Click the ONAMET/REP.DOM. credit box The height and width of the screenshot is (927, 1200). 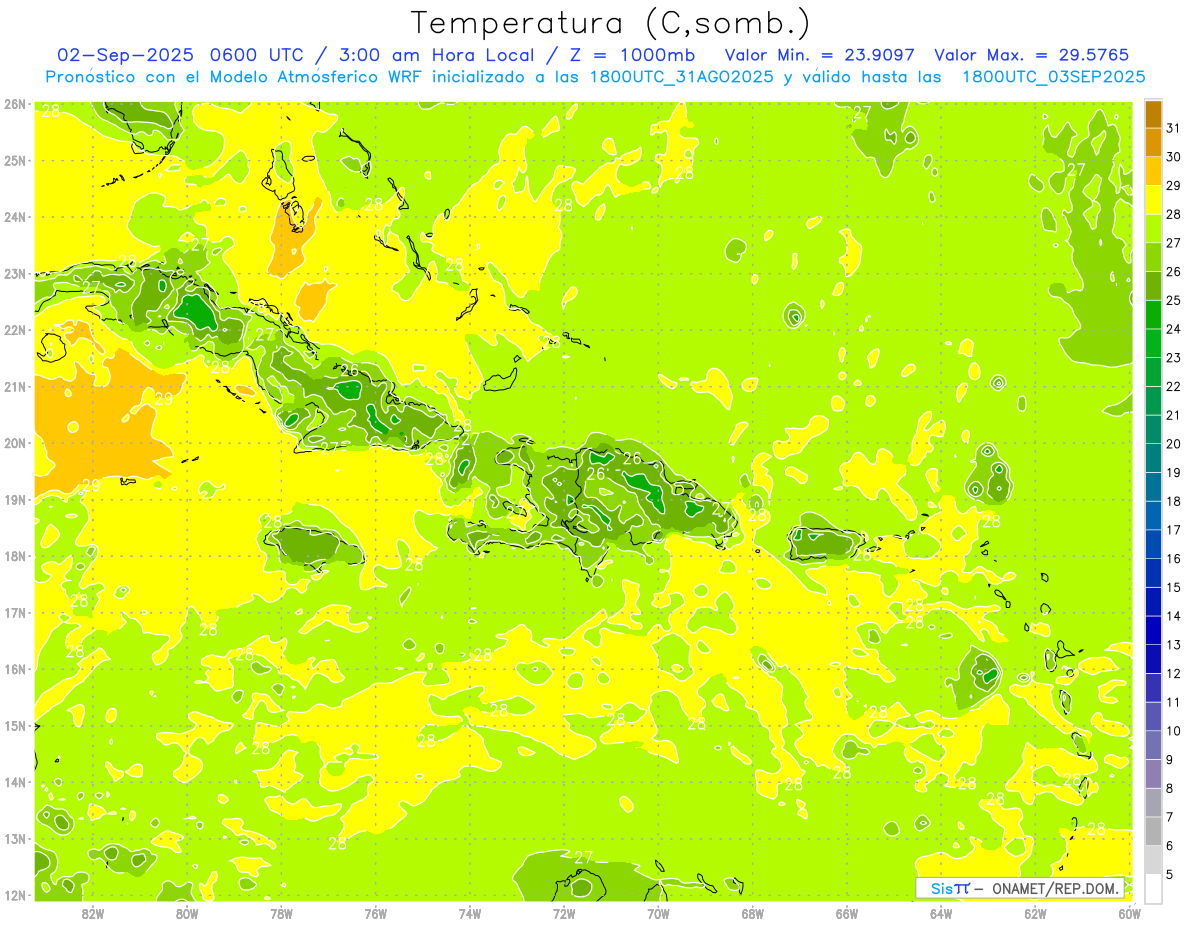click(x=1021, y=887)
